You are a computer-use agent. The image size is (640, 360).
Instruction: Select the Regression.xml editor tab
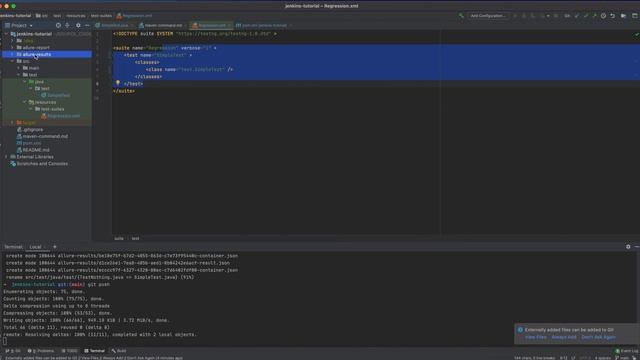pos(211,25)
